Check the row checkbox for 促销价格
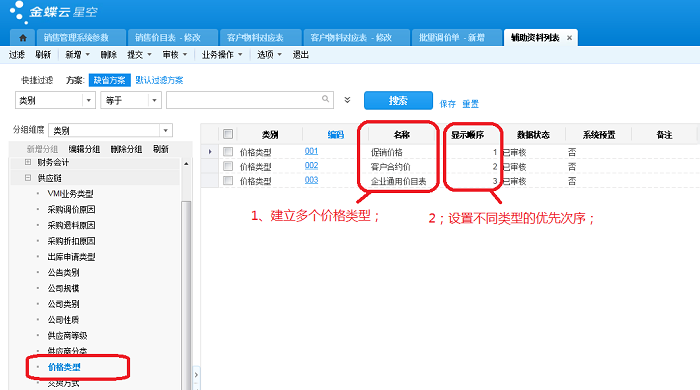 (228, 152)
